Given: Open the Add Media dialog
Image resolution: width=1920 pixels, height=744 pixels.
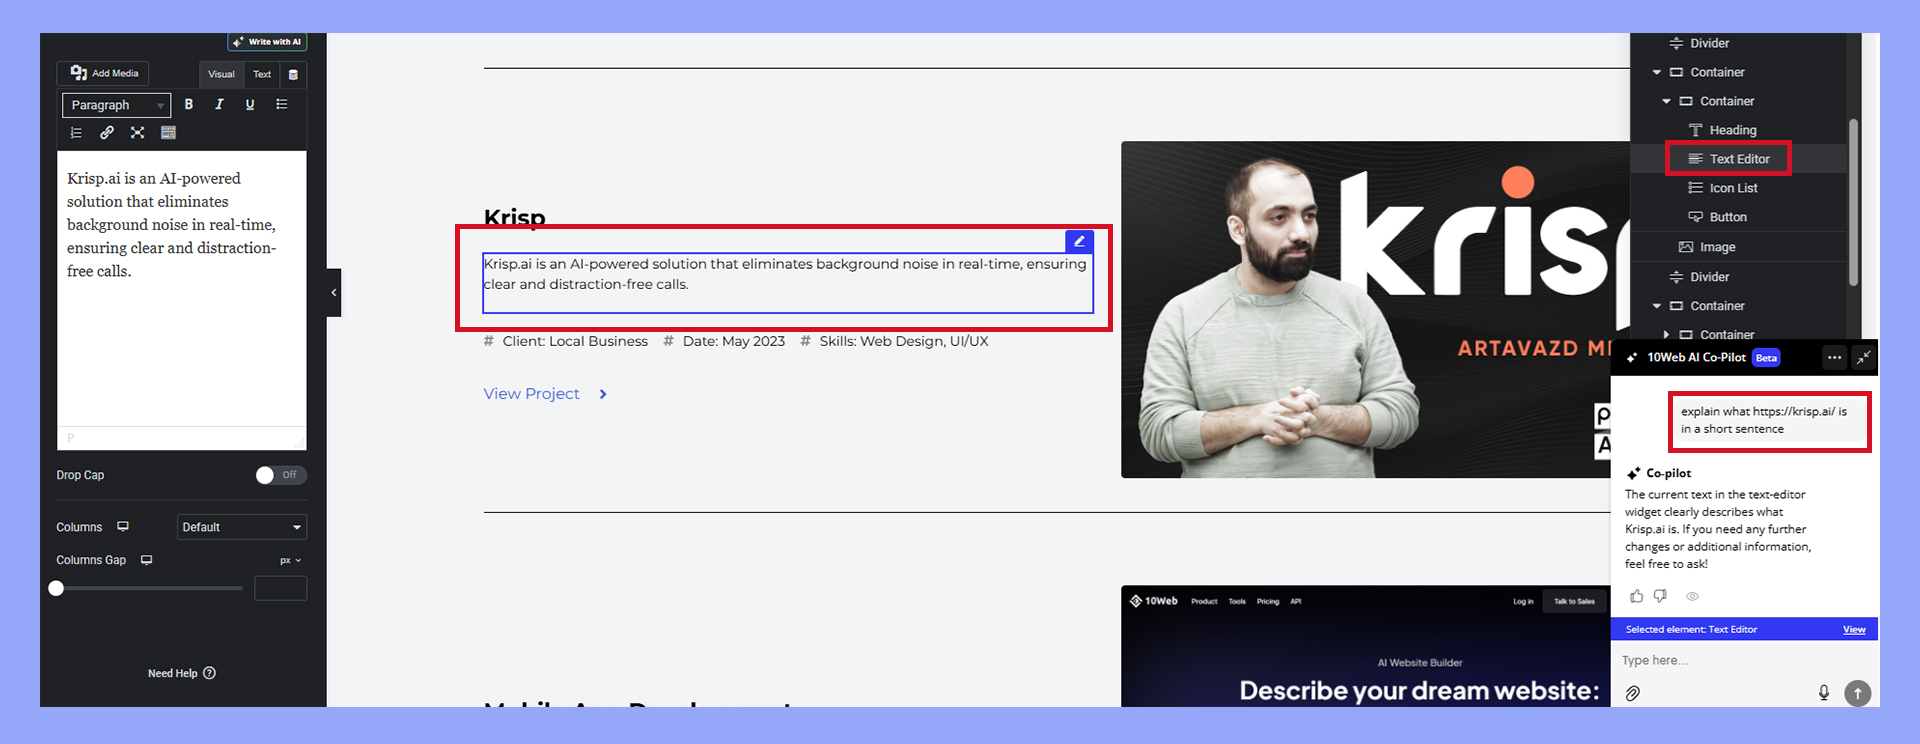Looking at the screenshot, I should pyautogui.click(x=104, y=73).
